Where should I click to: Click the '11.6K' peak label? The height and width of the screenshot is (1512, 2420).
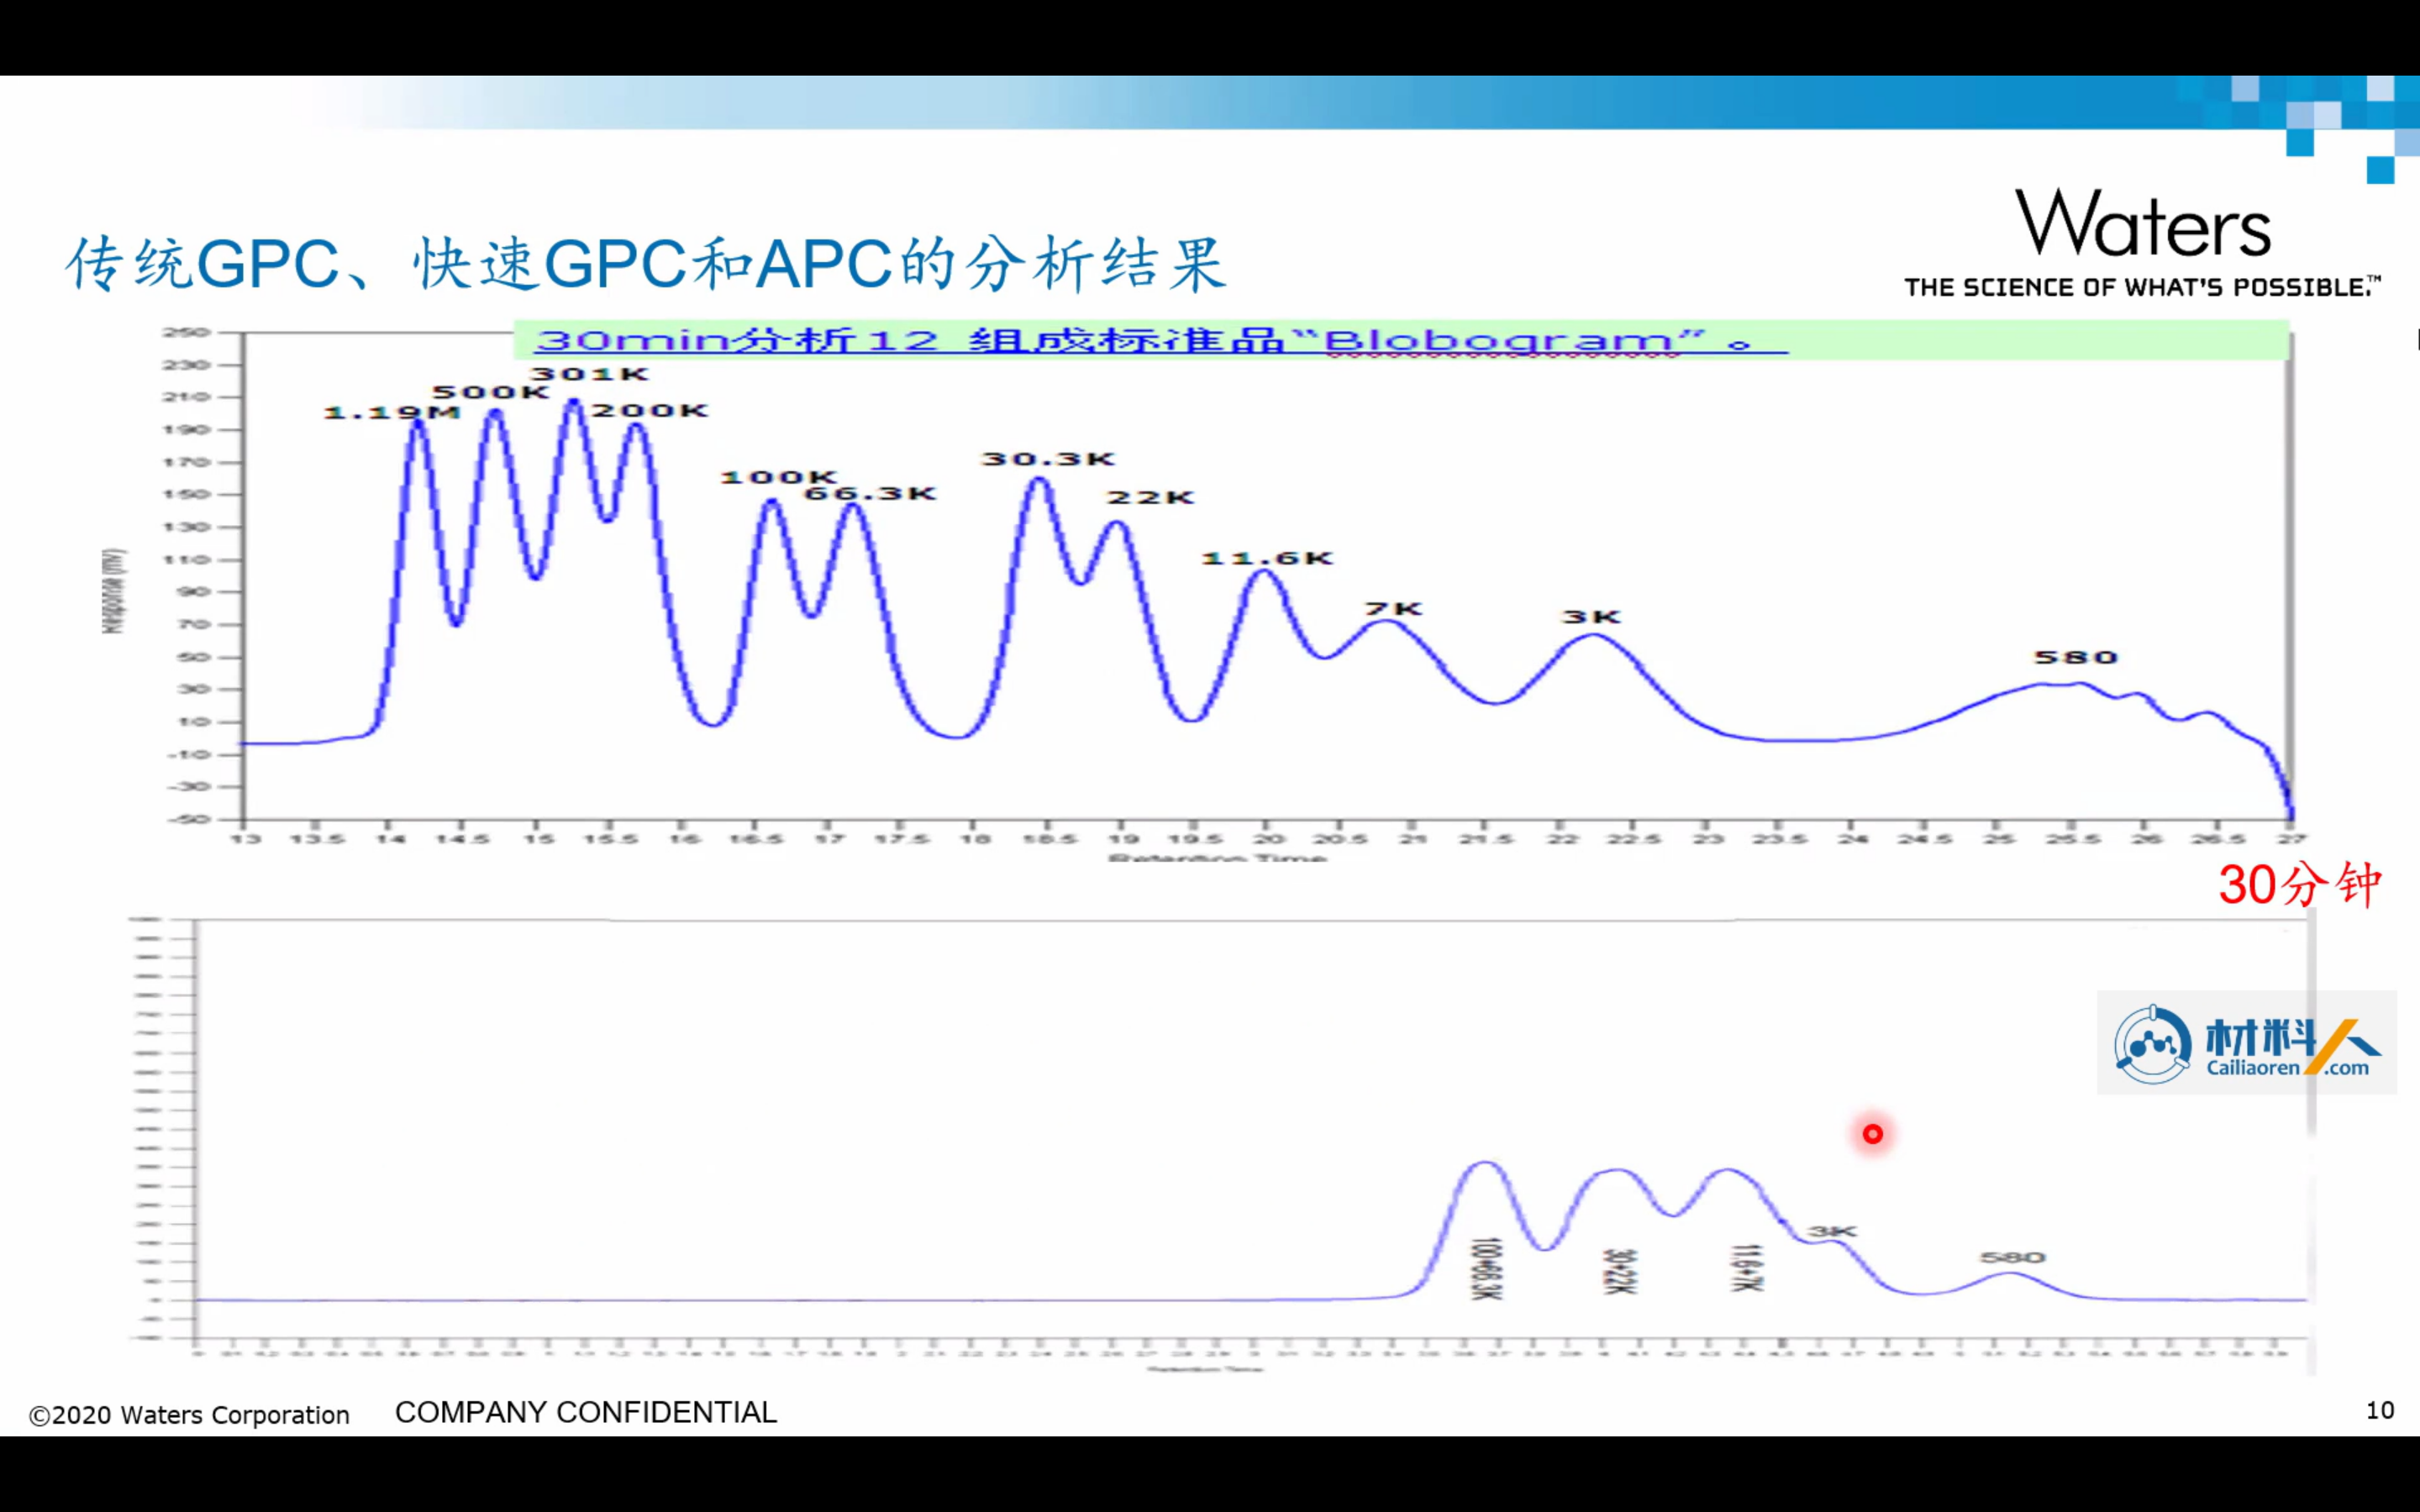tap(1267, 558)
